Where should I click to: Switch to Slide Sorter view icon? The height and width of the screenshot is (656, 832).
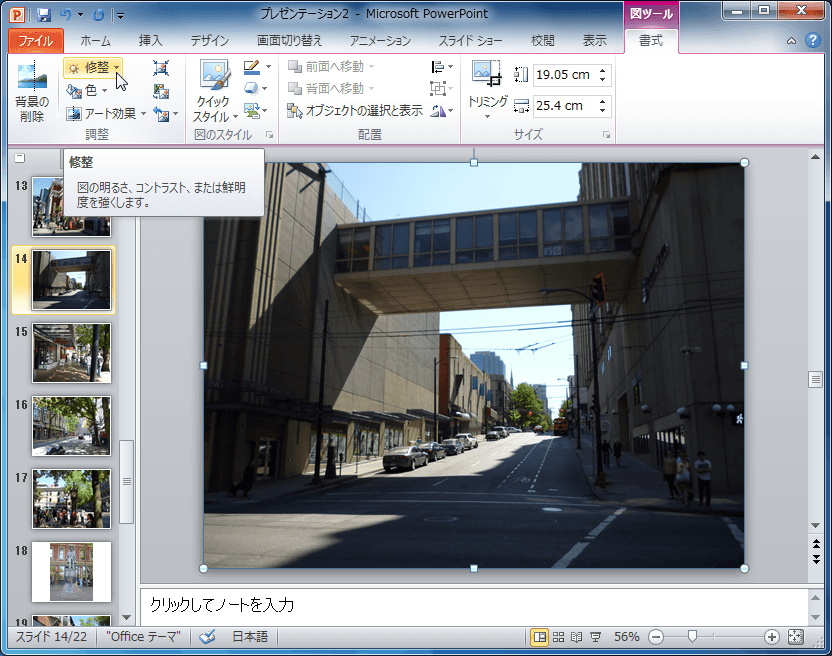(x=559, y=637)
